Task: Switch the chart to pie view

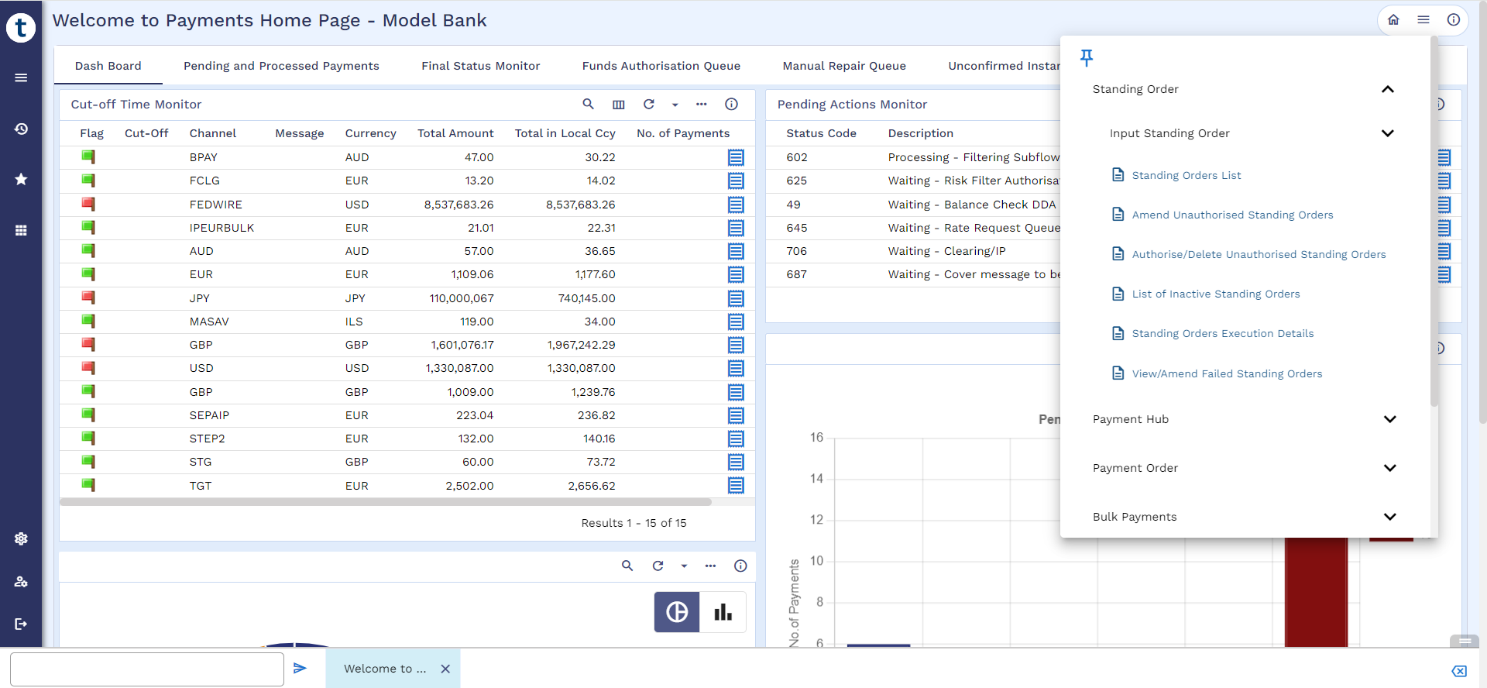Action: tap(677, 612)
